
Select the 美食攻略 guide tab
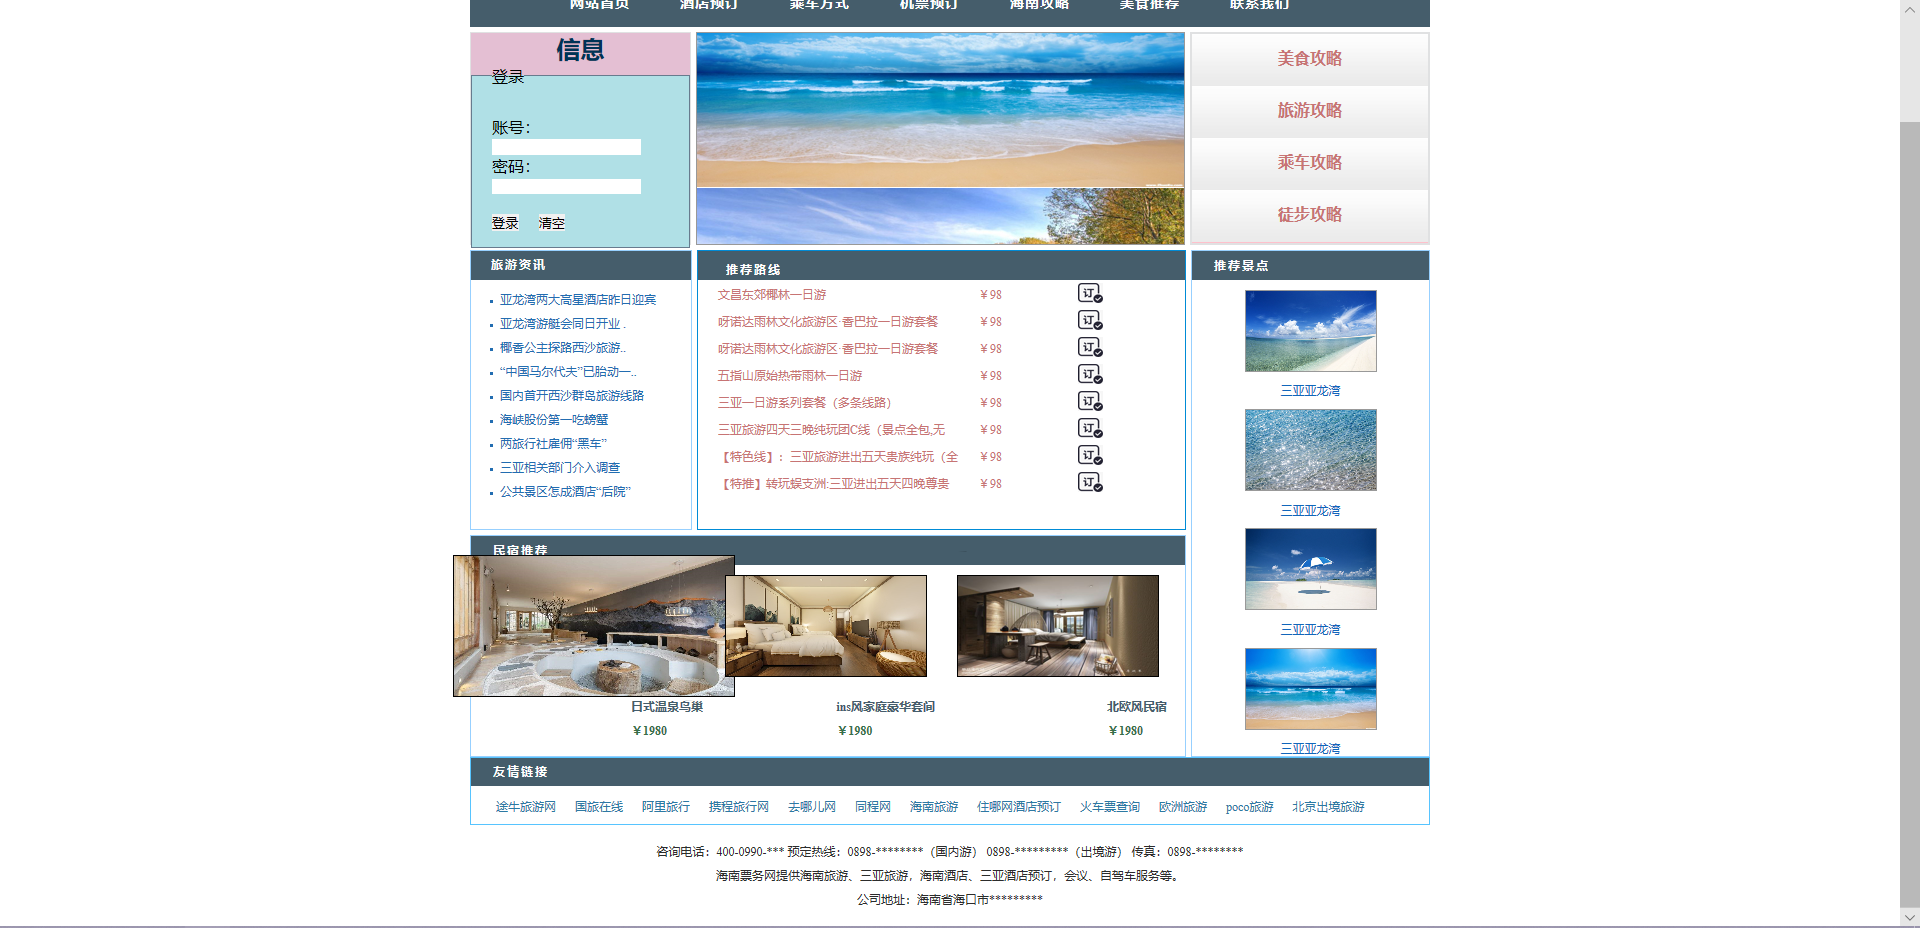click(1309, 59)
